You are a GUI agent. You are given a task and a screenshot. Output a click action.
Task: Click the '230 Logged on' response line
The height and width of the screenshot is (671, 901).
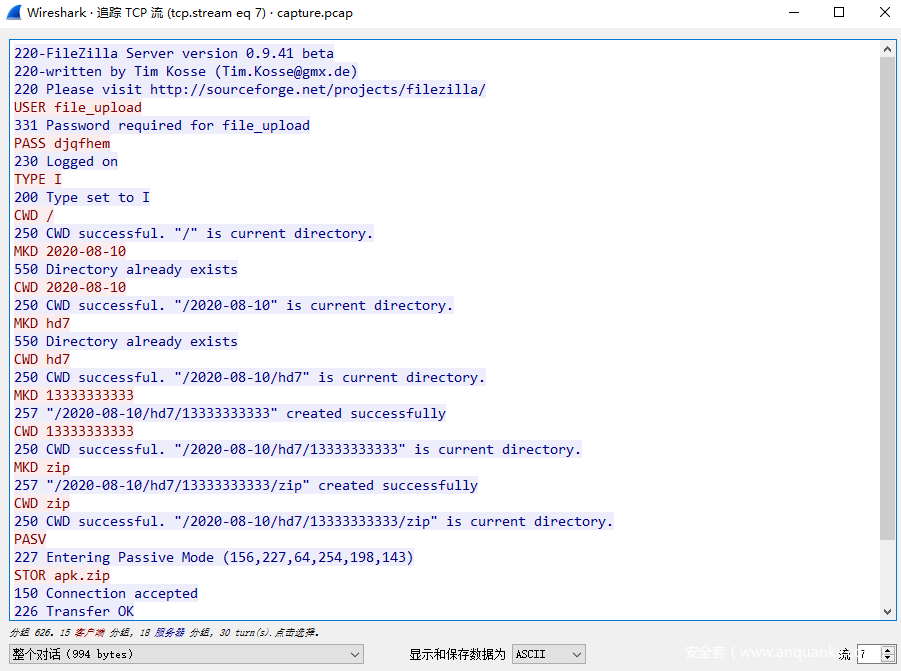66,161
